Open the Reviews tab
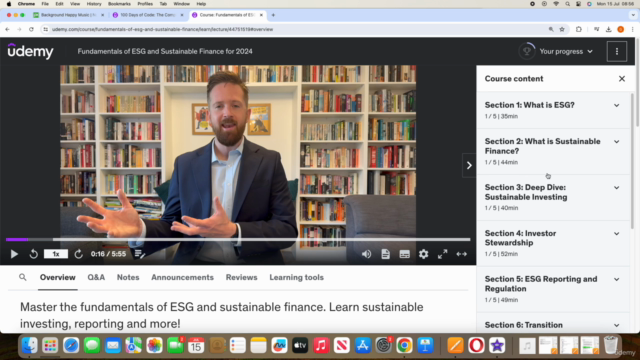 point(242,278)
